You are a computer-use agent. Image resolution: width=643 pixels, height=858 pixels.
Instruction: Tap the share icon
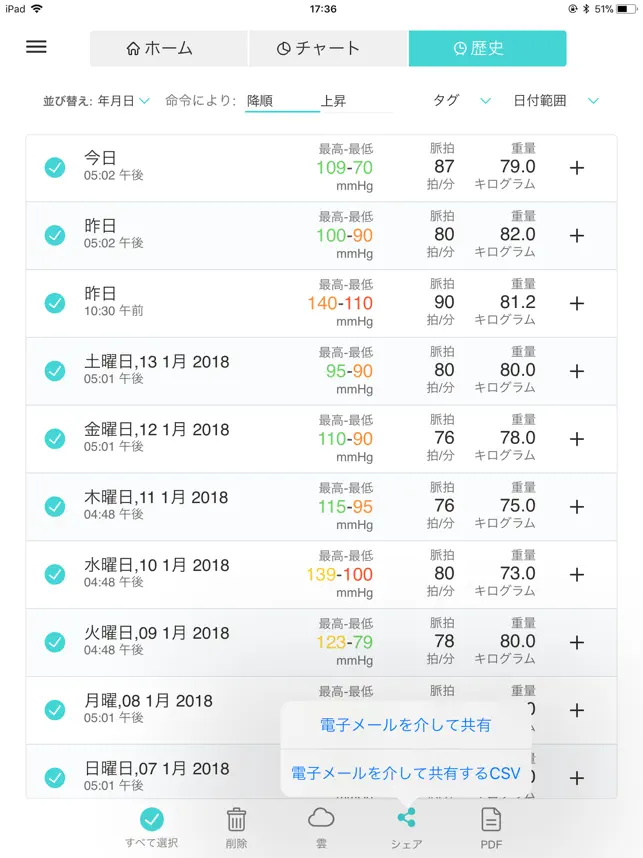point(407,818)
